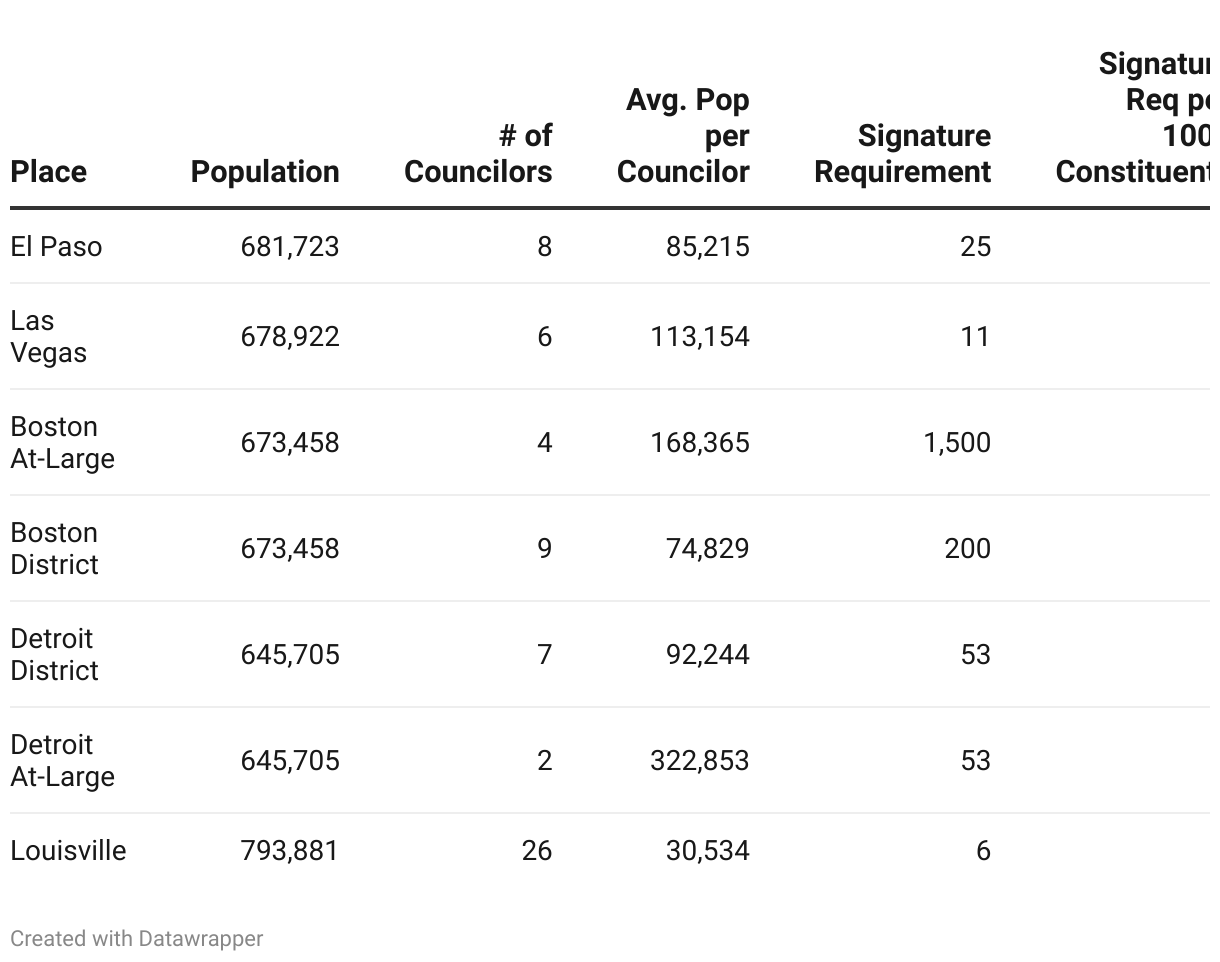Viewport: 1220px width, 962px height.
Task: Click the Boston District row label
Action: click(x=54, y=549)
